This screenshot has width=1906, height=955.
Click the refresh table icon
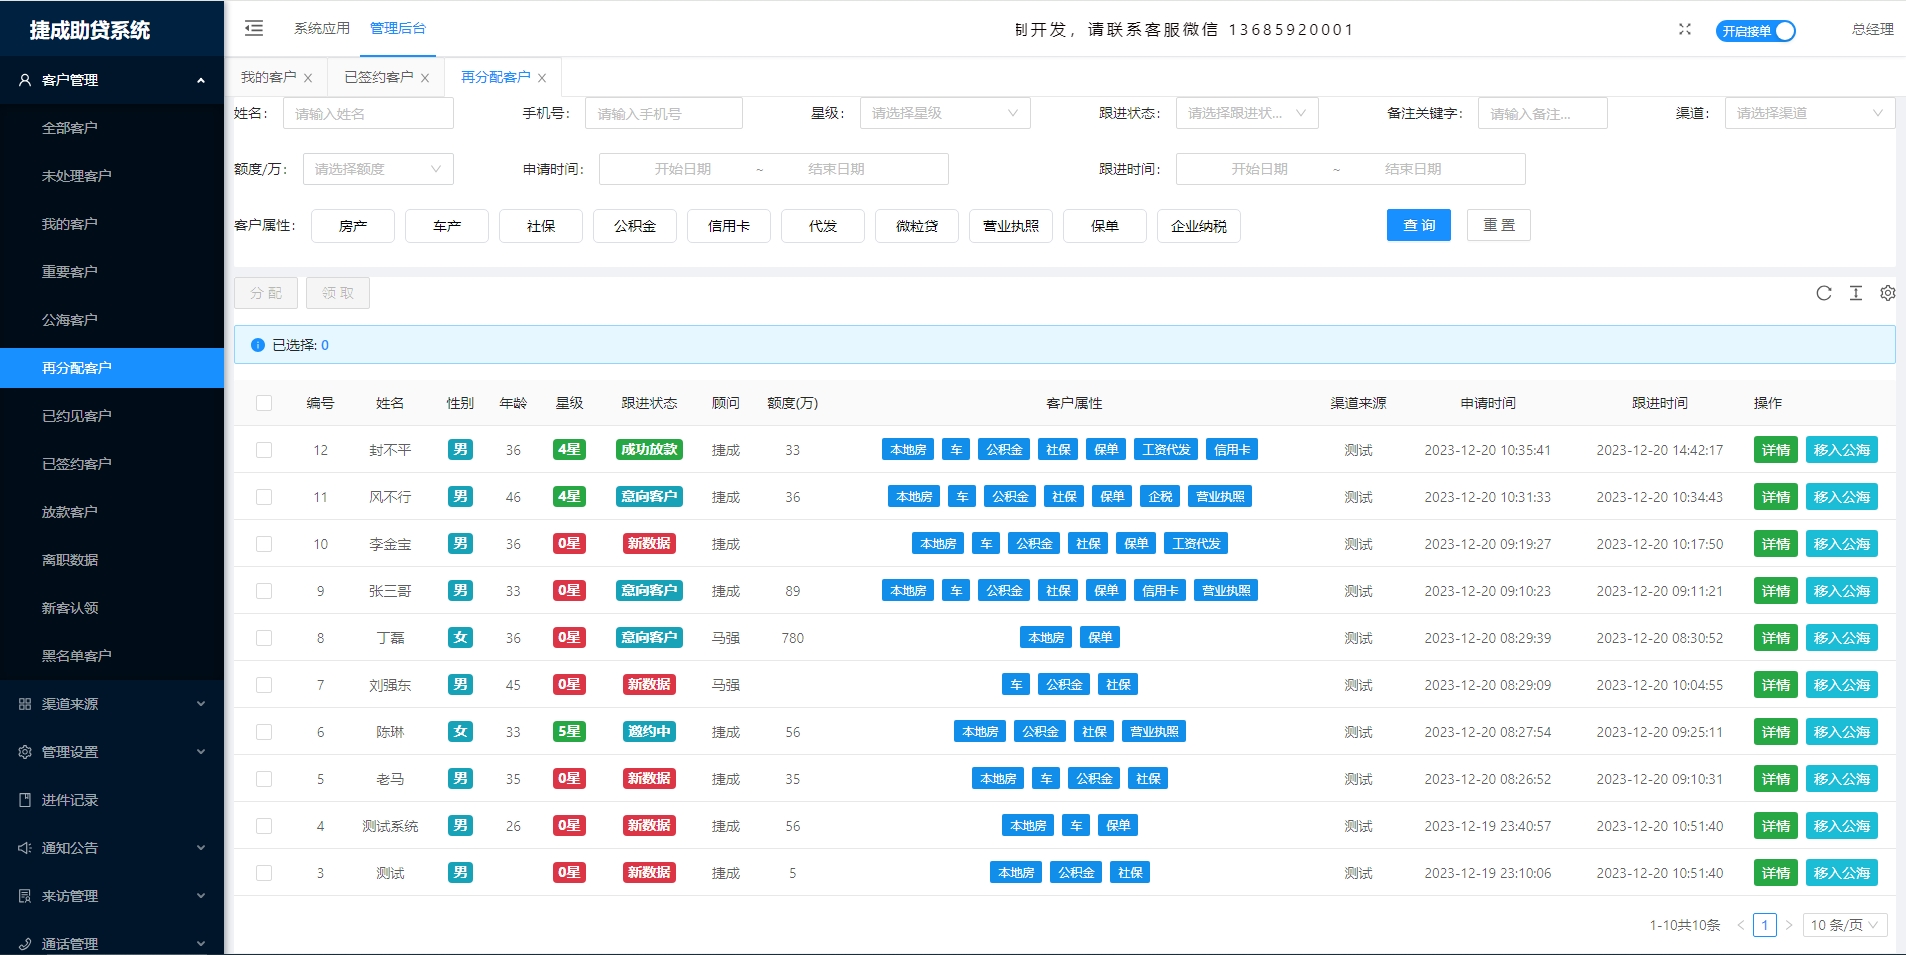(1824, 293)
